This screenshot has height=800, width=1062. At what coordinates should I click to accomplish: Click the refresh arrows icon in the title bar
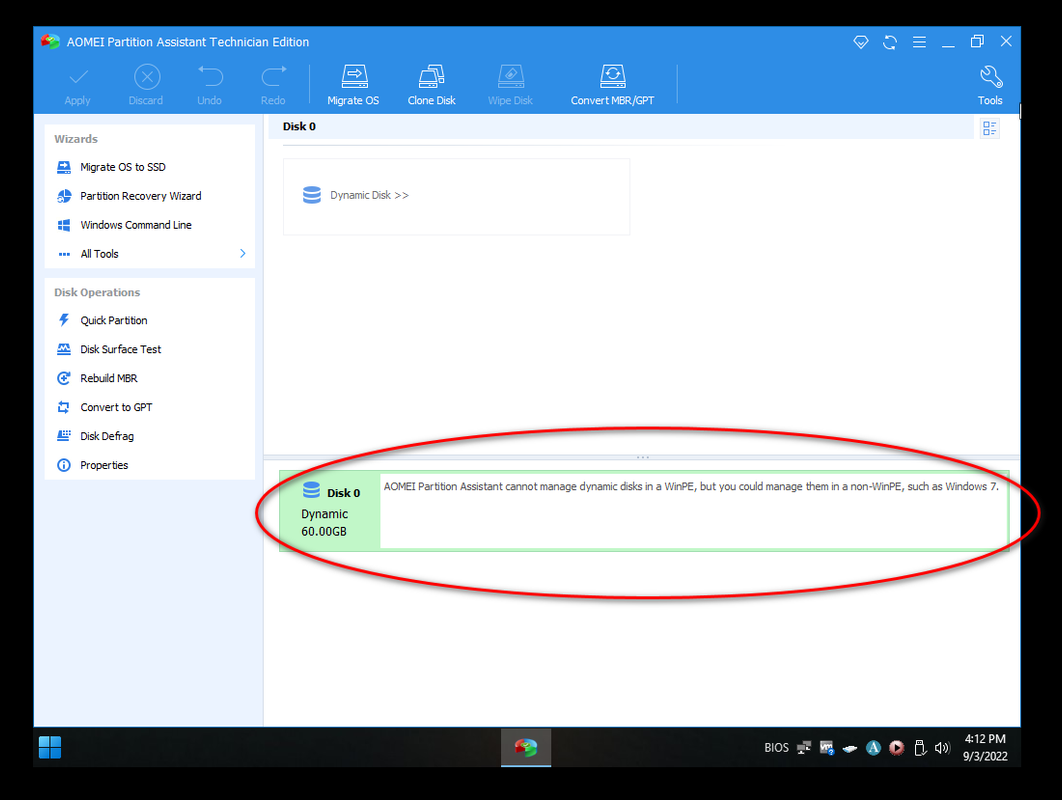tap(890, 42)
